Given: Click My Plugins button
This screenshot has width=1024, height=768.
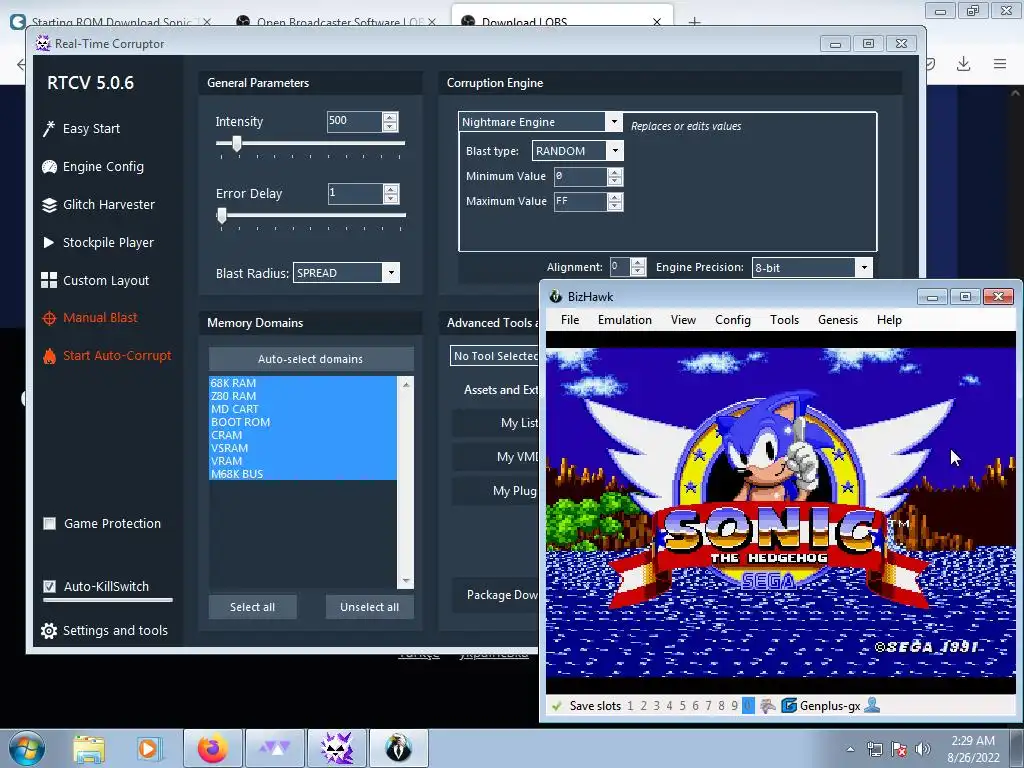Looking at the screenshot, I should (496, 490).
